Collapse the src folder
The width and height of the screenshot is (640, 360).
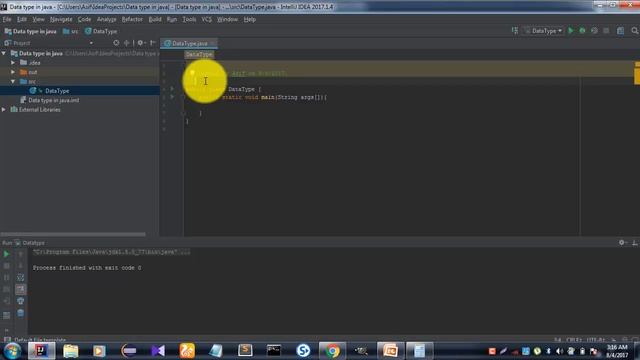(13, 82)
